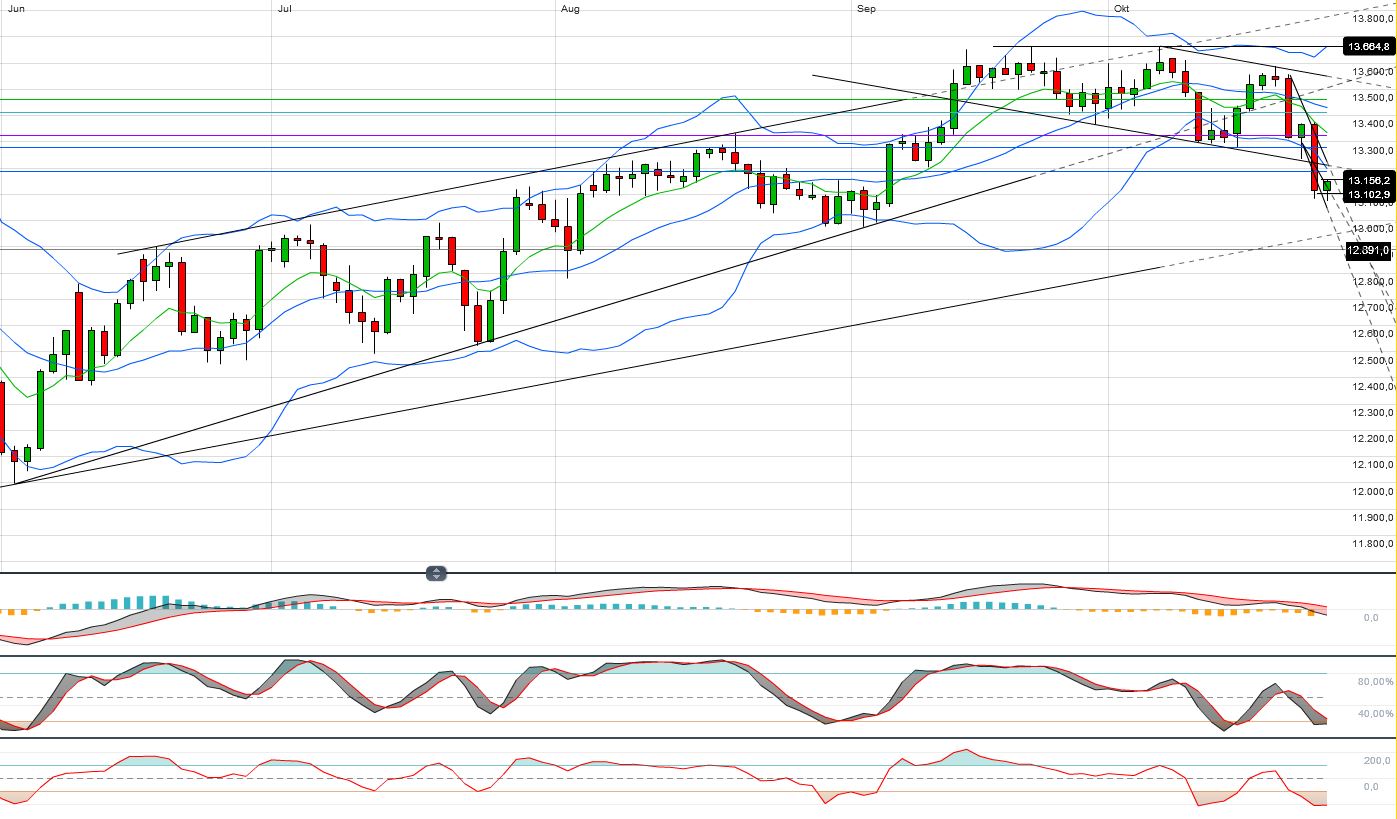Select the 13.102,9 price marker

coord(1368,194)
